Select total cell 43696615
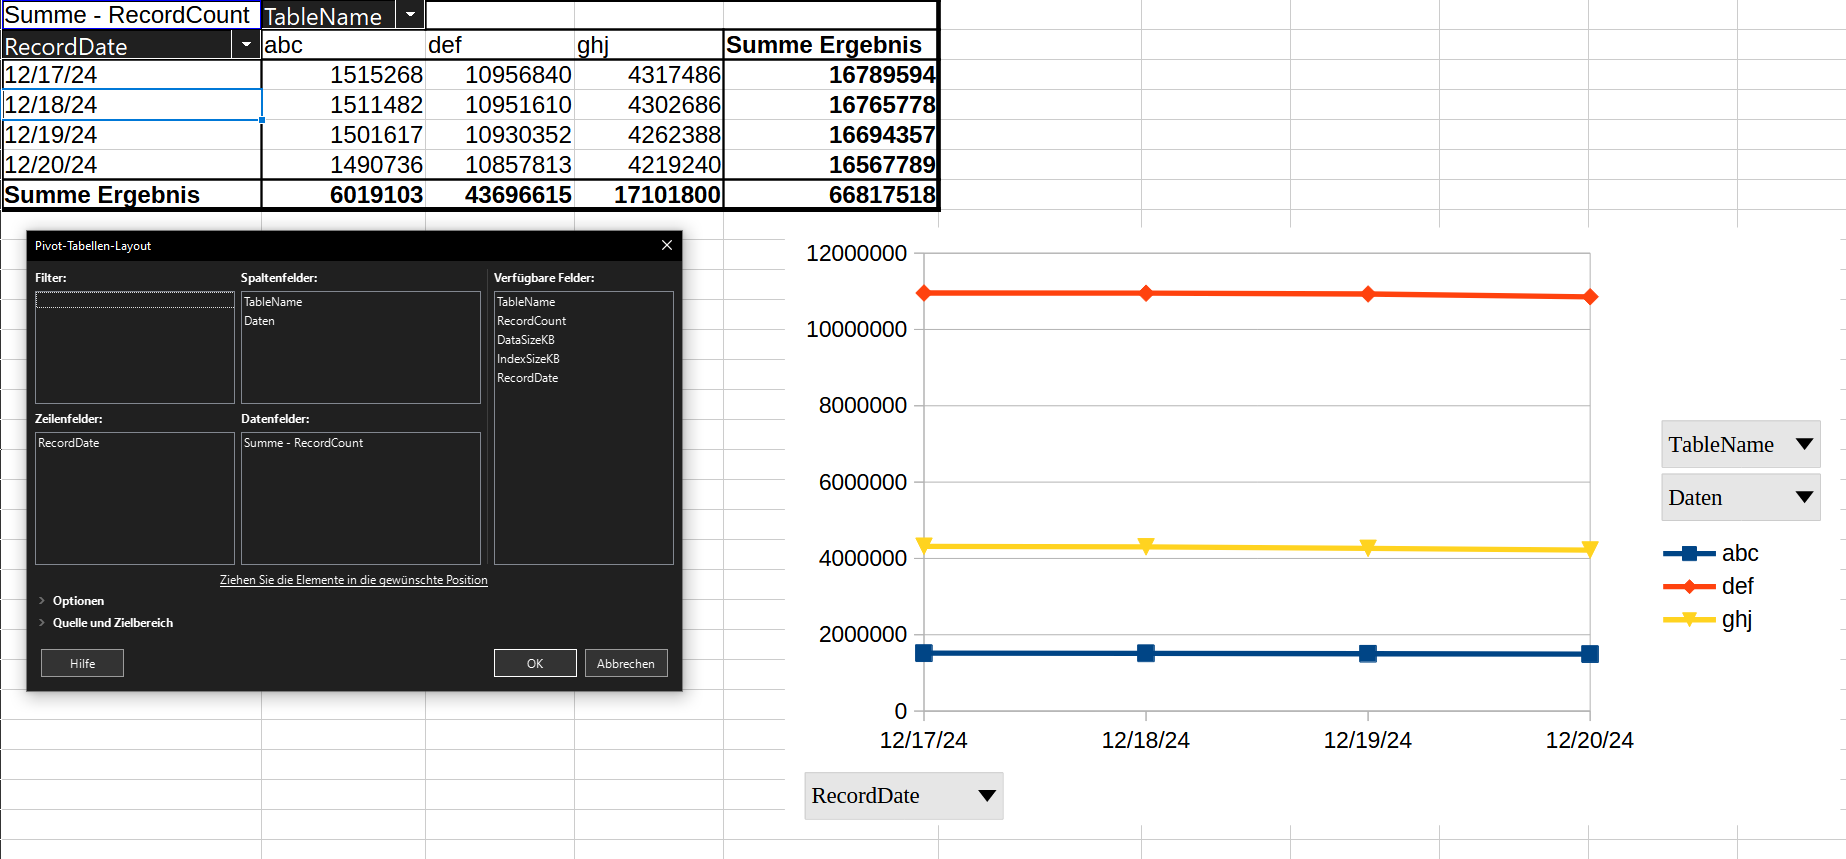Image resolution: width=1846 pixels, height=859 pixels. pos(499,195)
